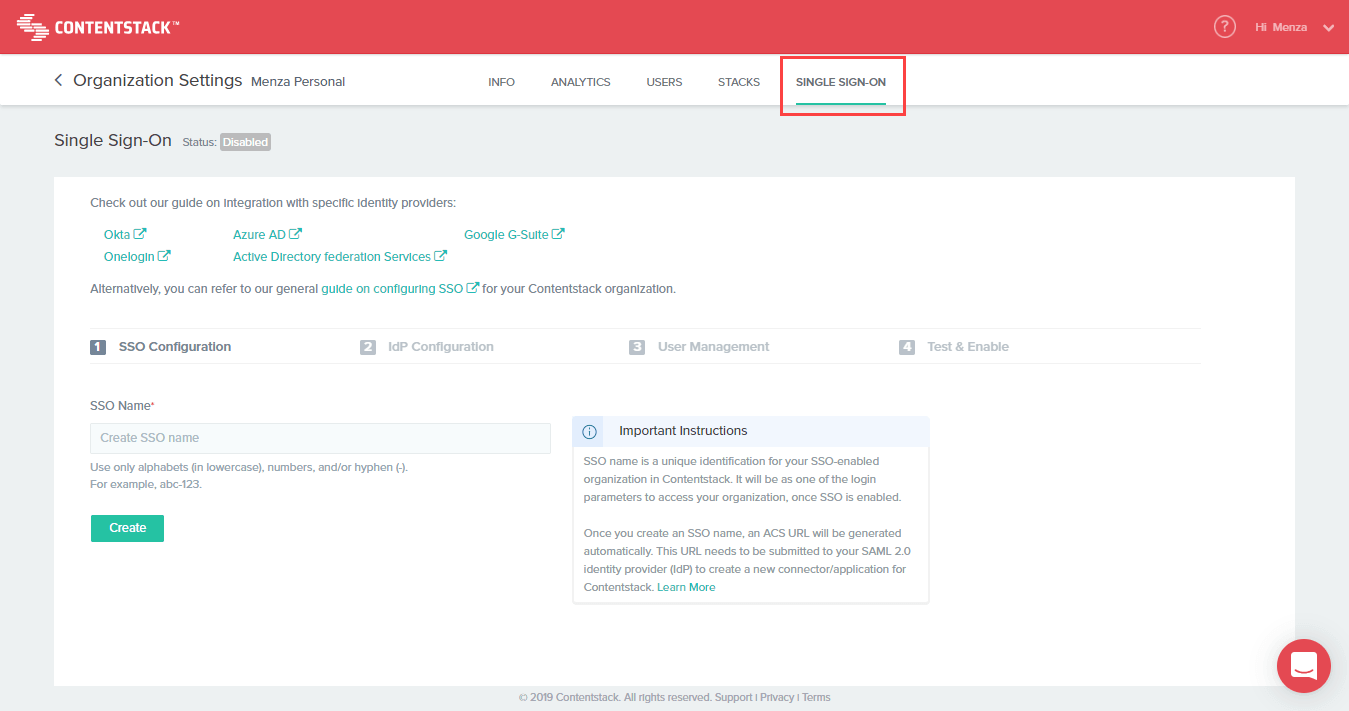Open the Okta integration guide link
Screen dimensions: 1349x711
click(125, 234)
